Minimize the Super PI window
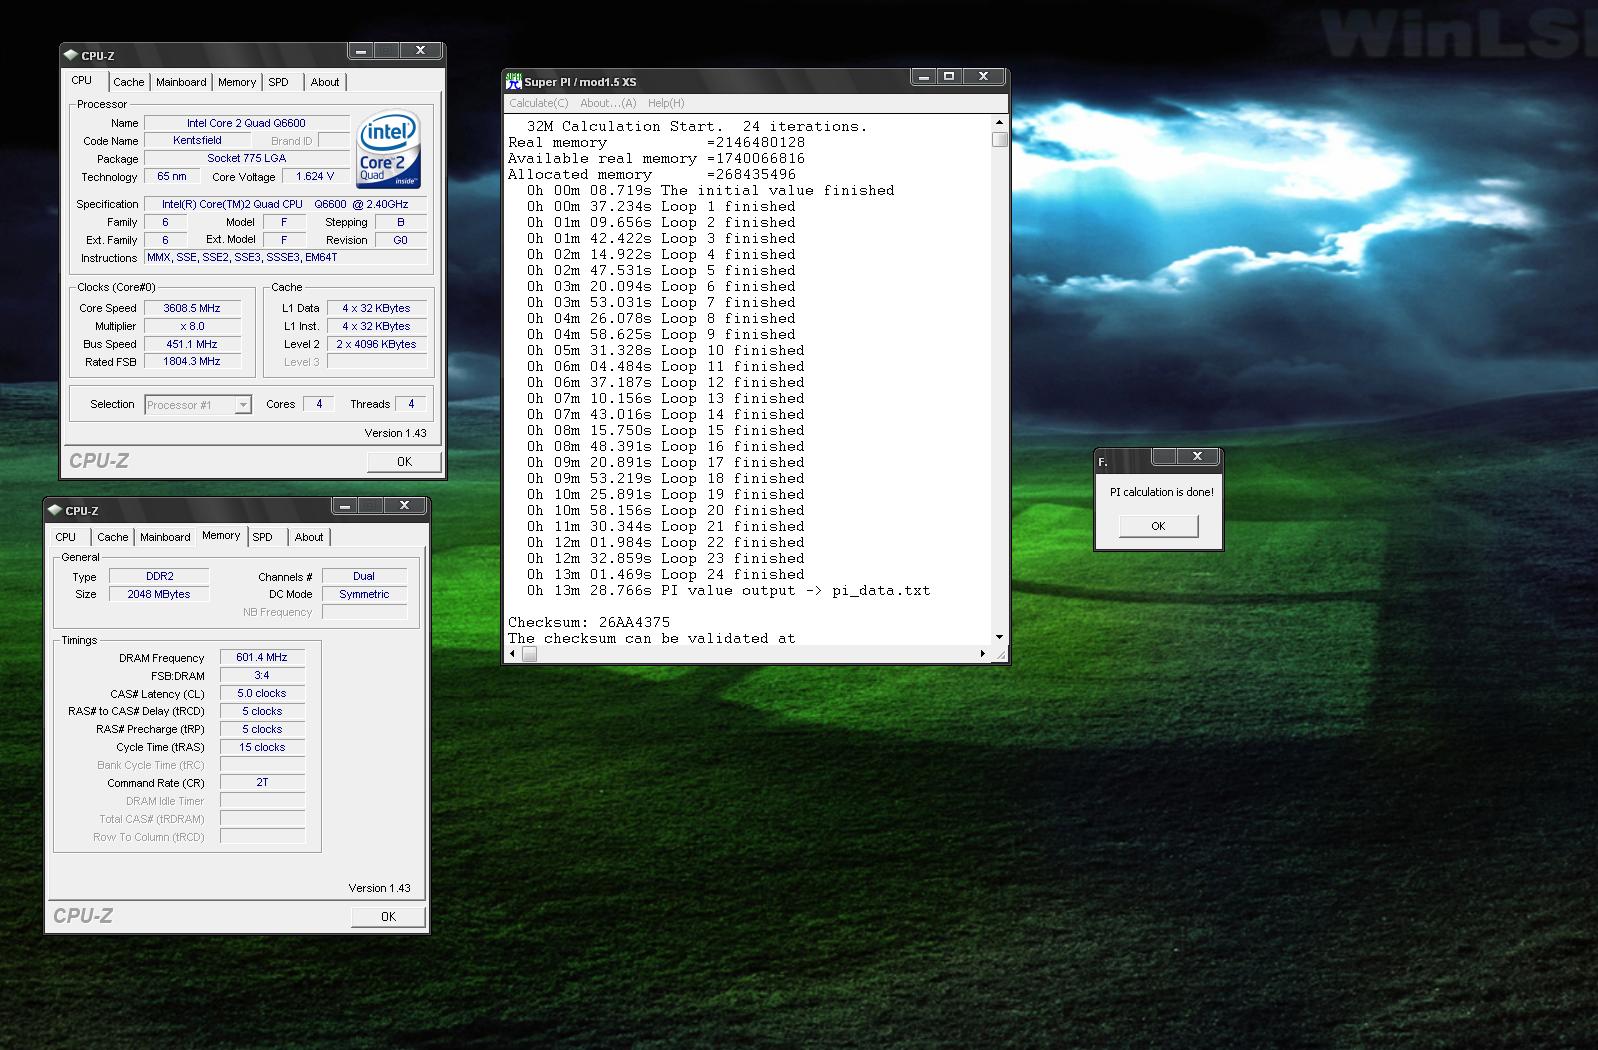The height and width of the screenshot is (1050, 1598). tap(923, 77)
